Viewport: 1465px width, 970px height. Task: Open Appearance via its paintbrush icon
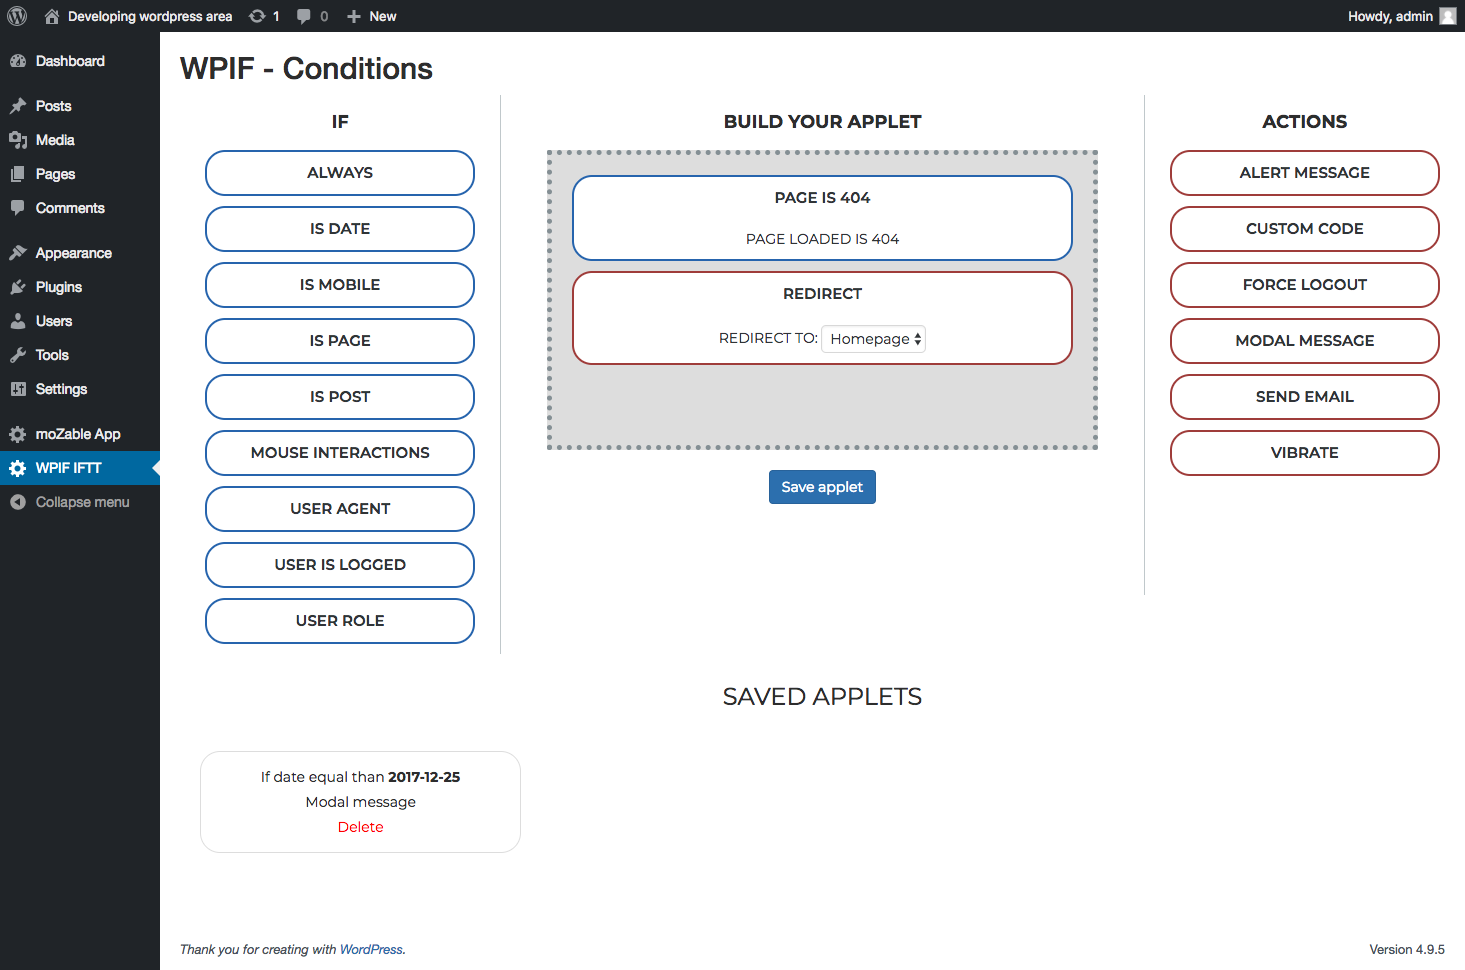19,252
